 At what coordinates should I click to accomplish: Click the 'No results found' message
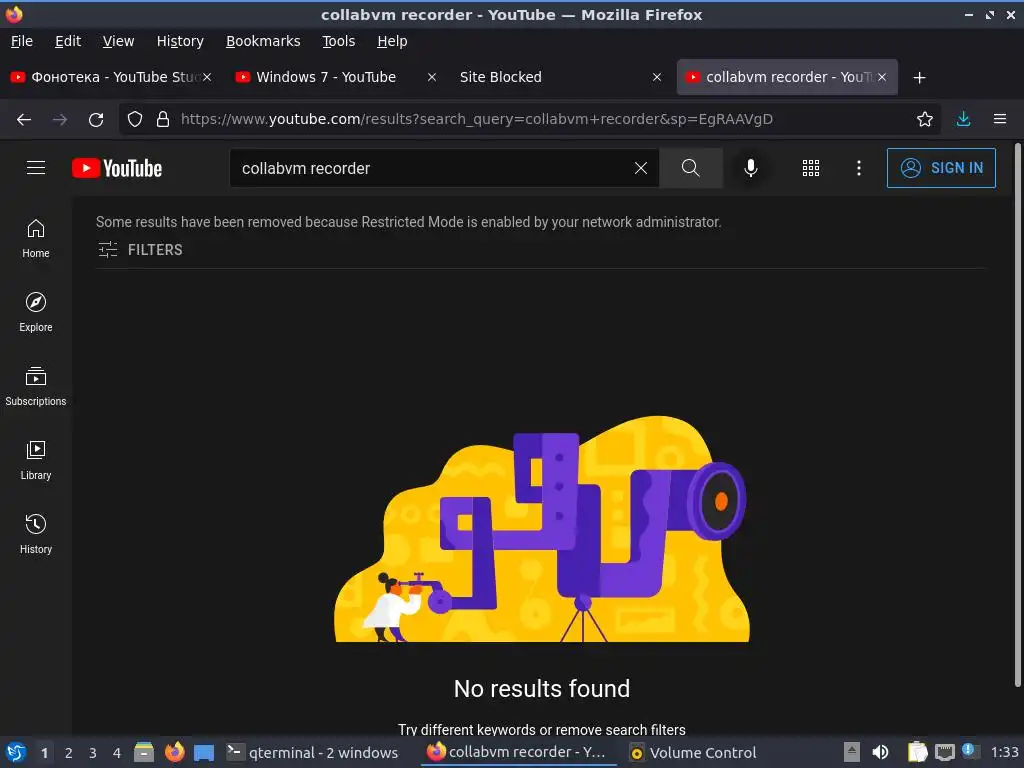tap(541, 688)
